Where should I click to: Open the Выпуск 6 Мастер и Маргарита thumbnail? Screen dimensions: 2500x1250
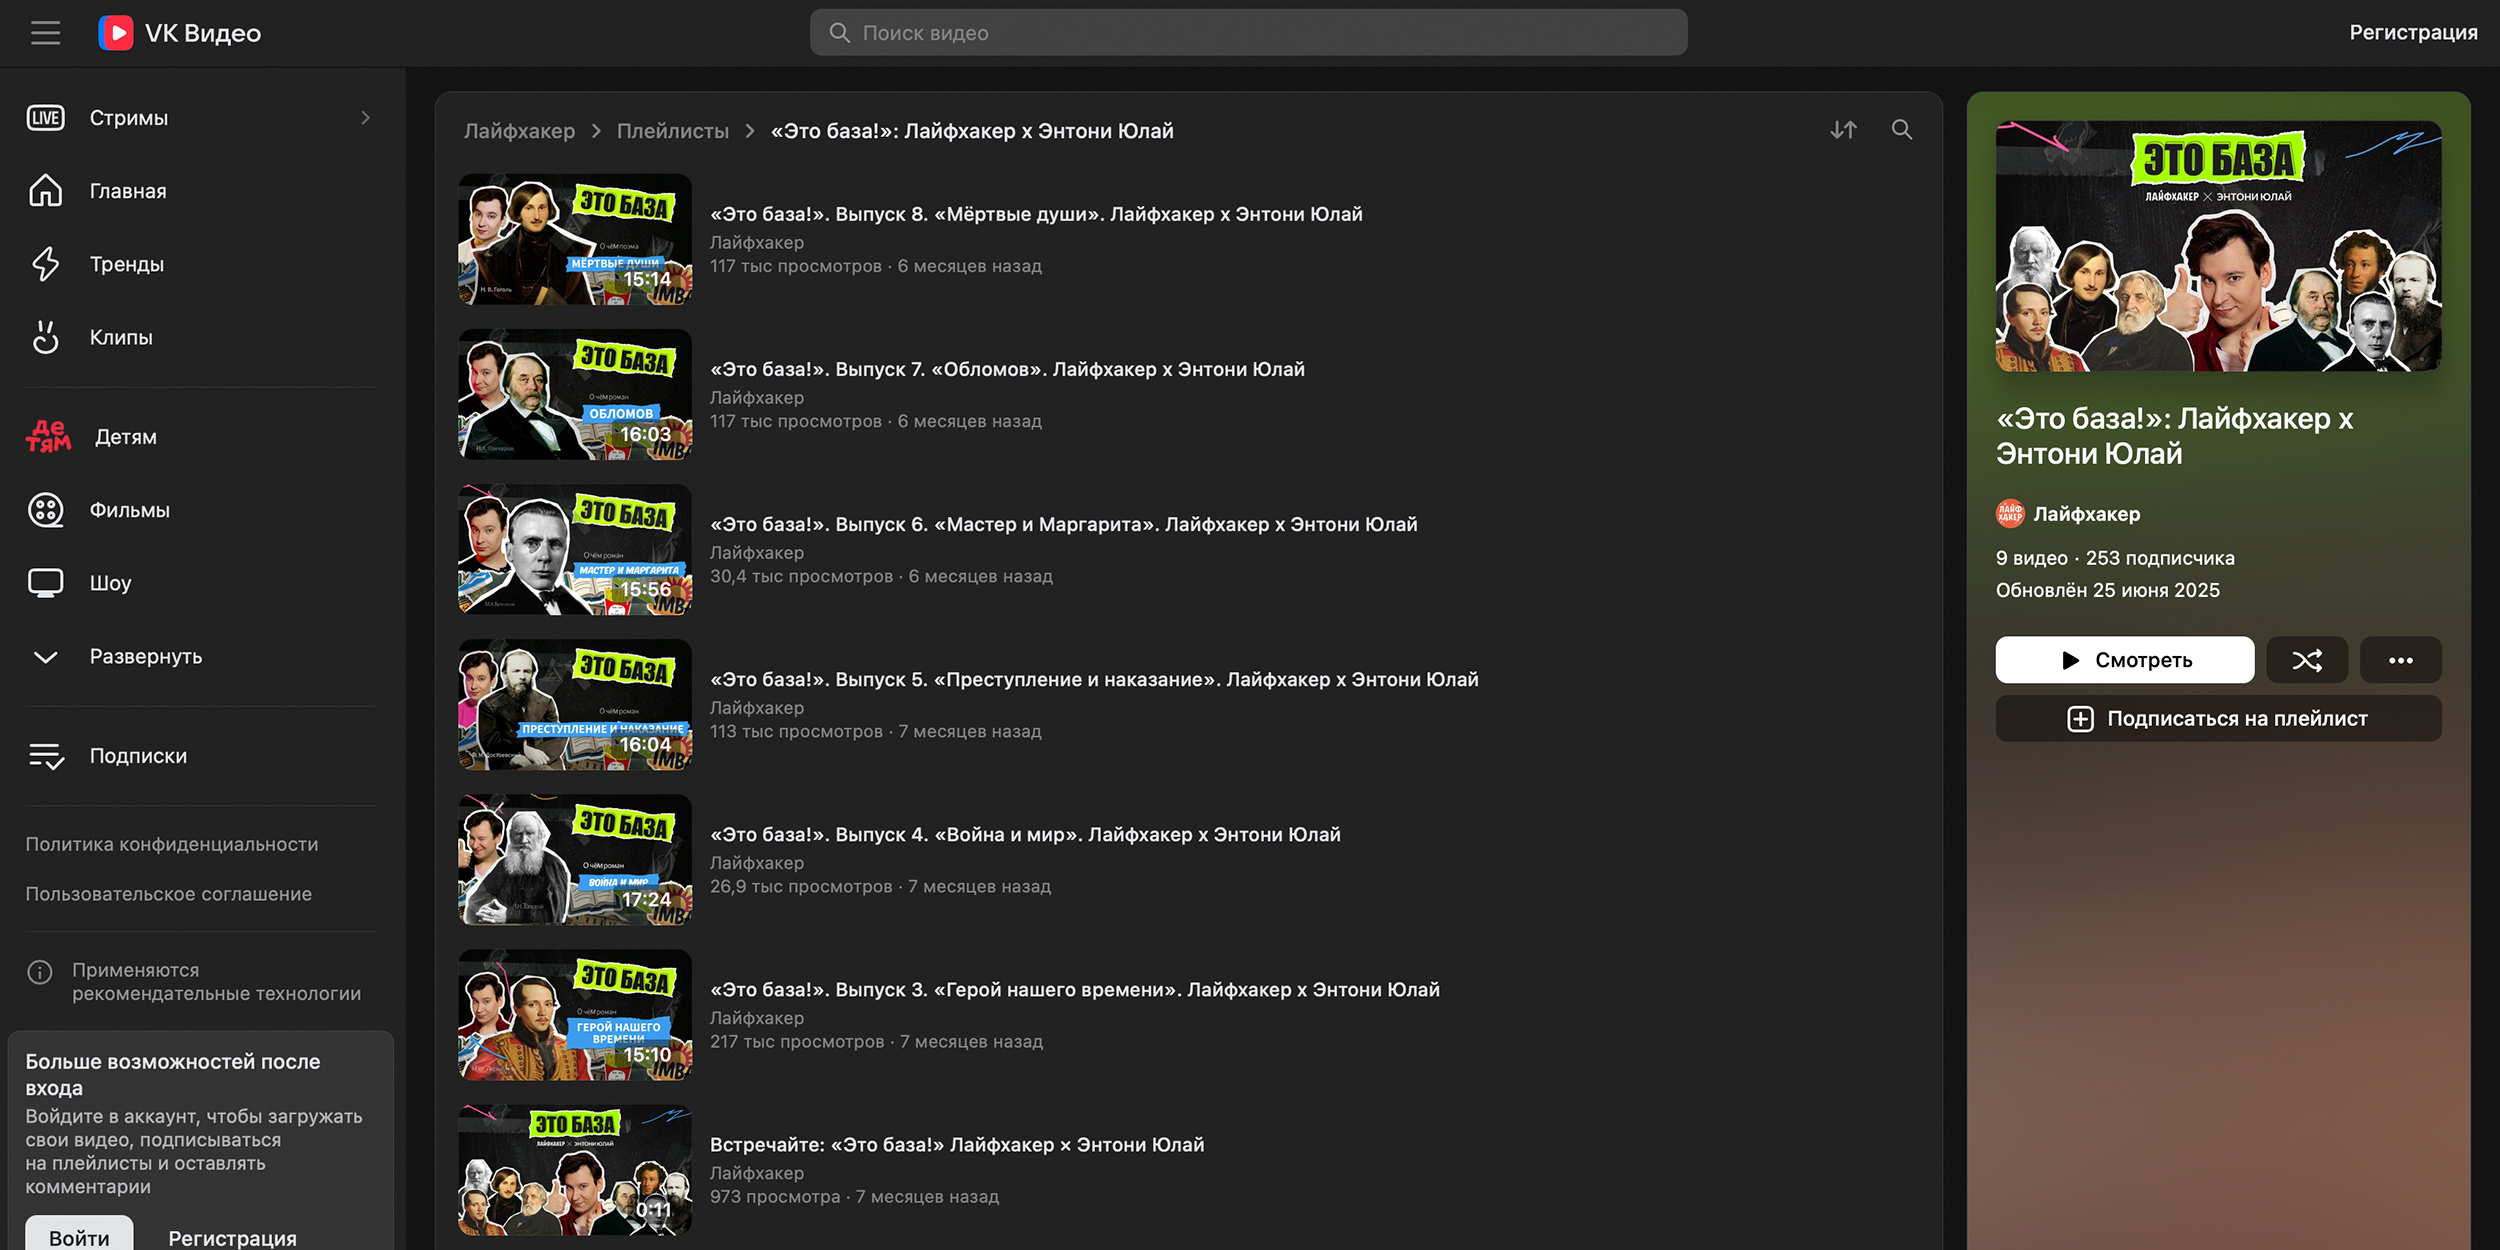point(575,550)
